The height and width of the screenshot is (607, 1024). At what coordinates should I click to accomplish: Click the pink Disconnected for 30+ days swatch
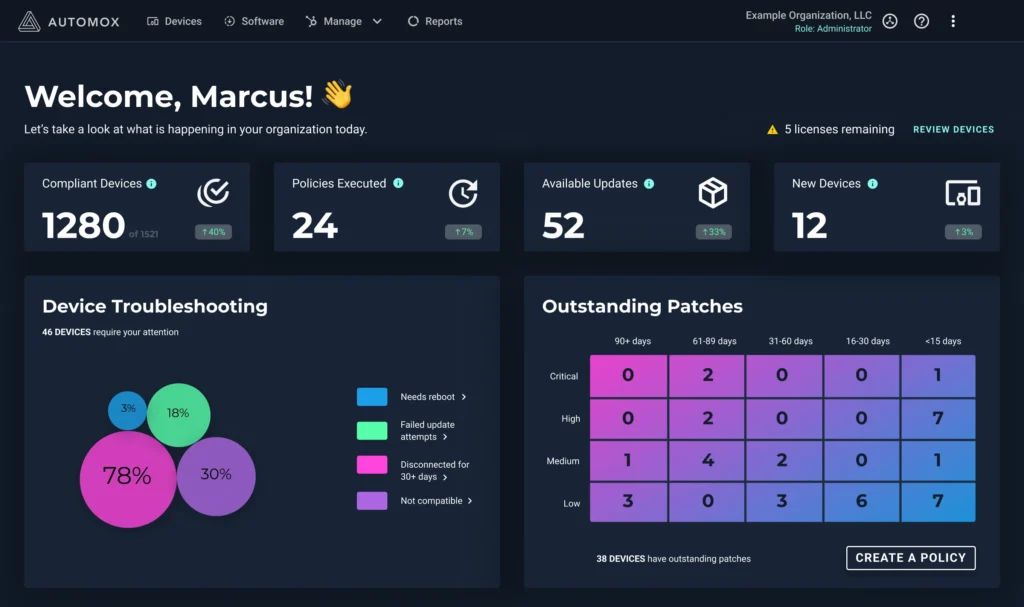(x=372, y=465)
